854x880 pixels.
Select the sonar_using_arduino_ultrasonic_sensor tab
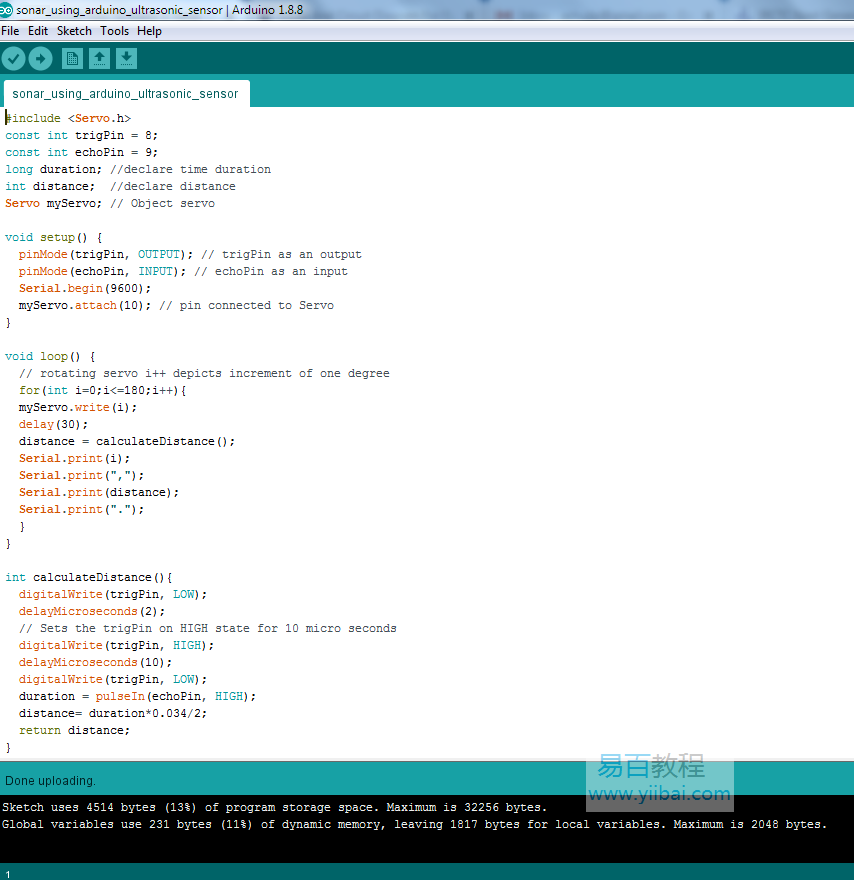coord(125,94)
